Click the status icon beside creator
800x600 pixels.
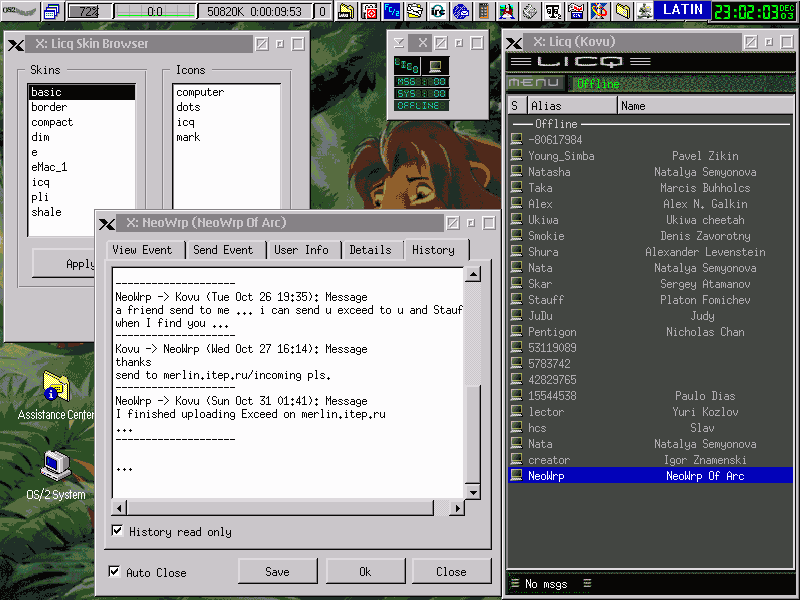tap(516, 459)
